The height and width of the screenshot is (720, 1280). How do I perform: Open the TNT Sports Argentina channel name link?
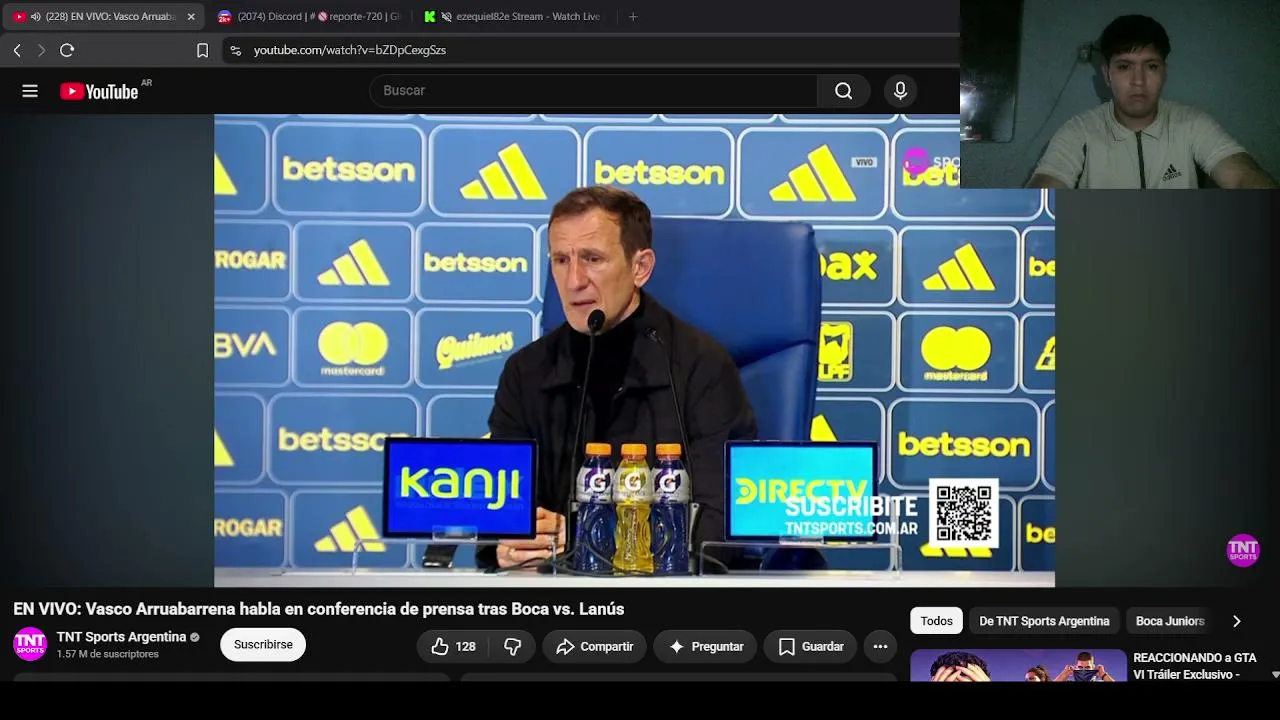pos(122,637)
